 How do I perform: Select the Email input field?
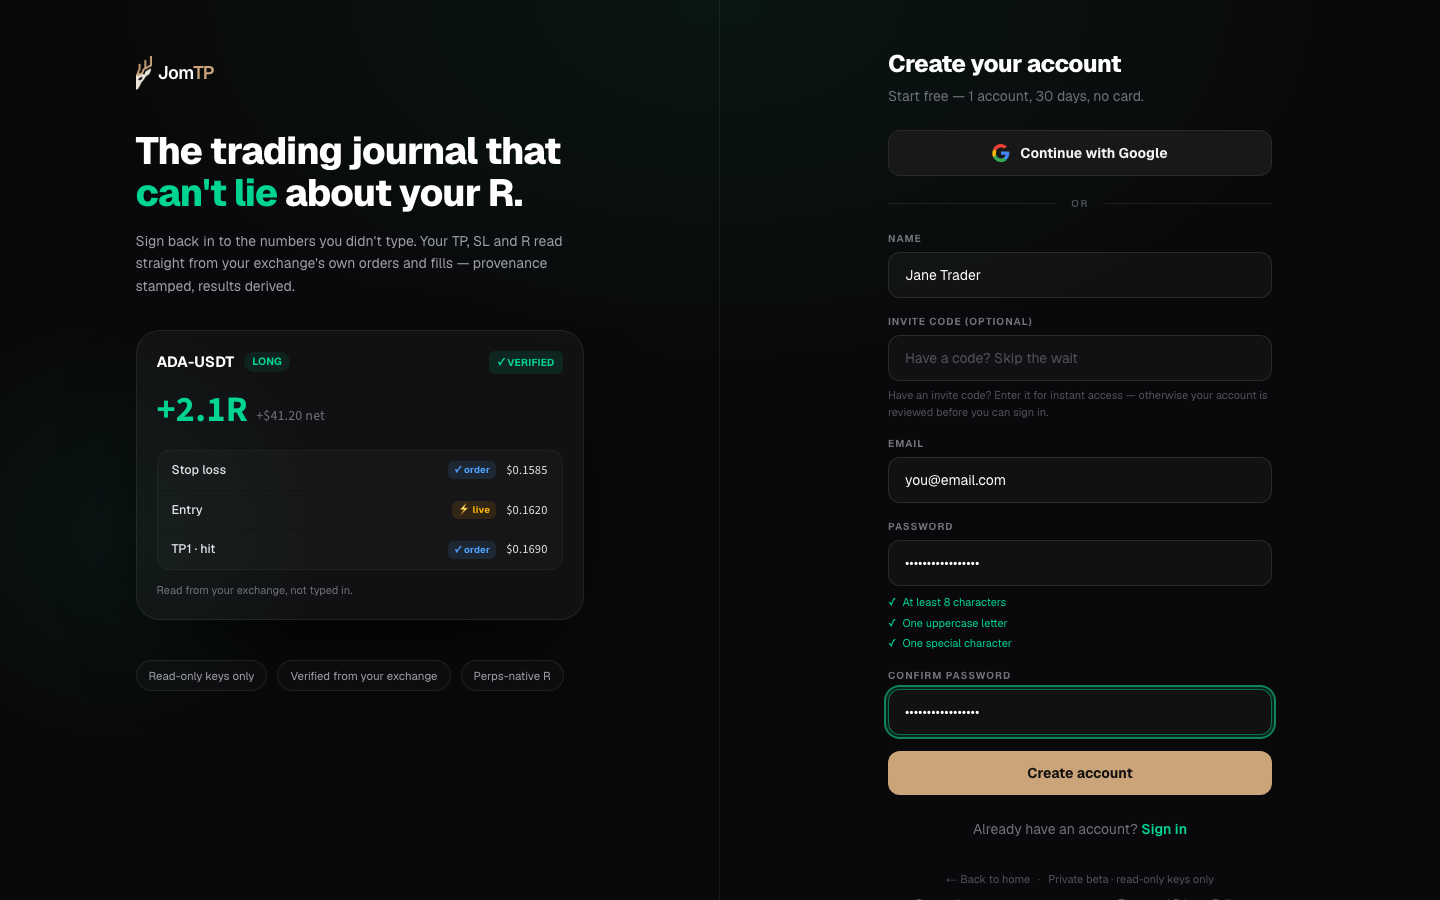[x=1080, y=480]
